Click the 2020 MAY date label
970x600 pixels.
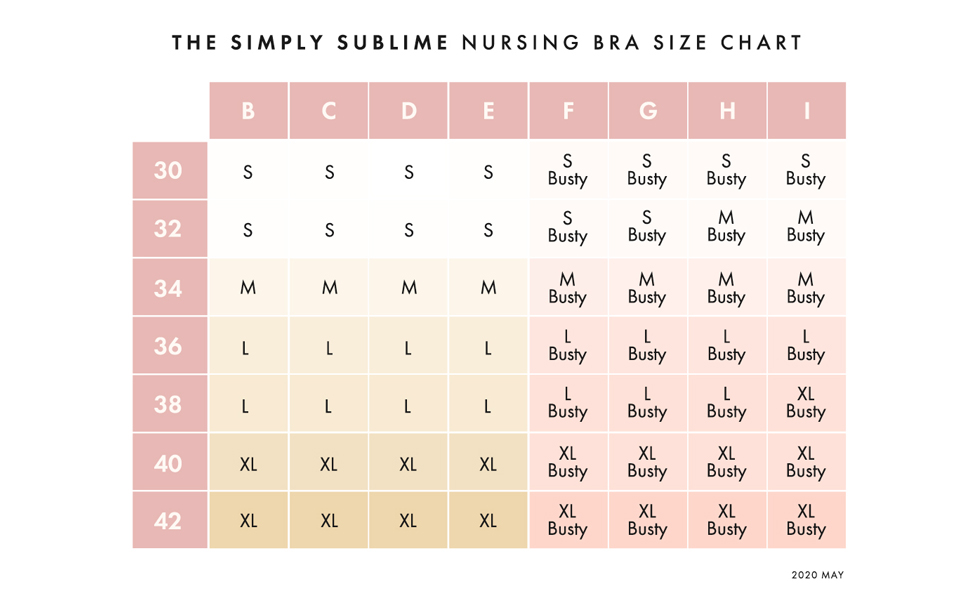point(817,575)
